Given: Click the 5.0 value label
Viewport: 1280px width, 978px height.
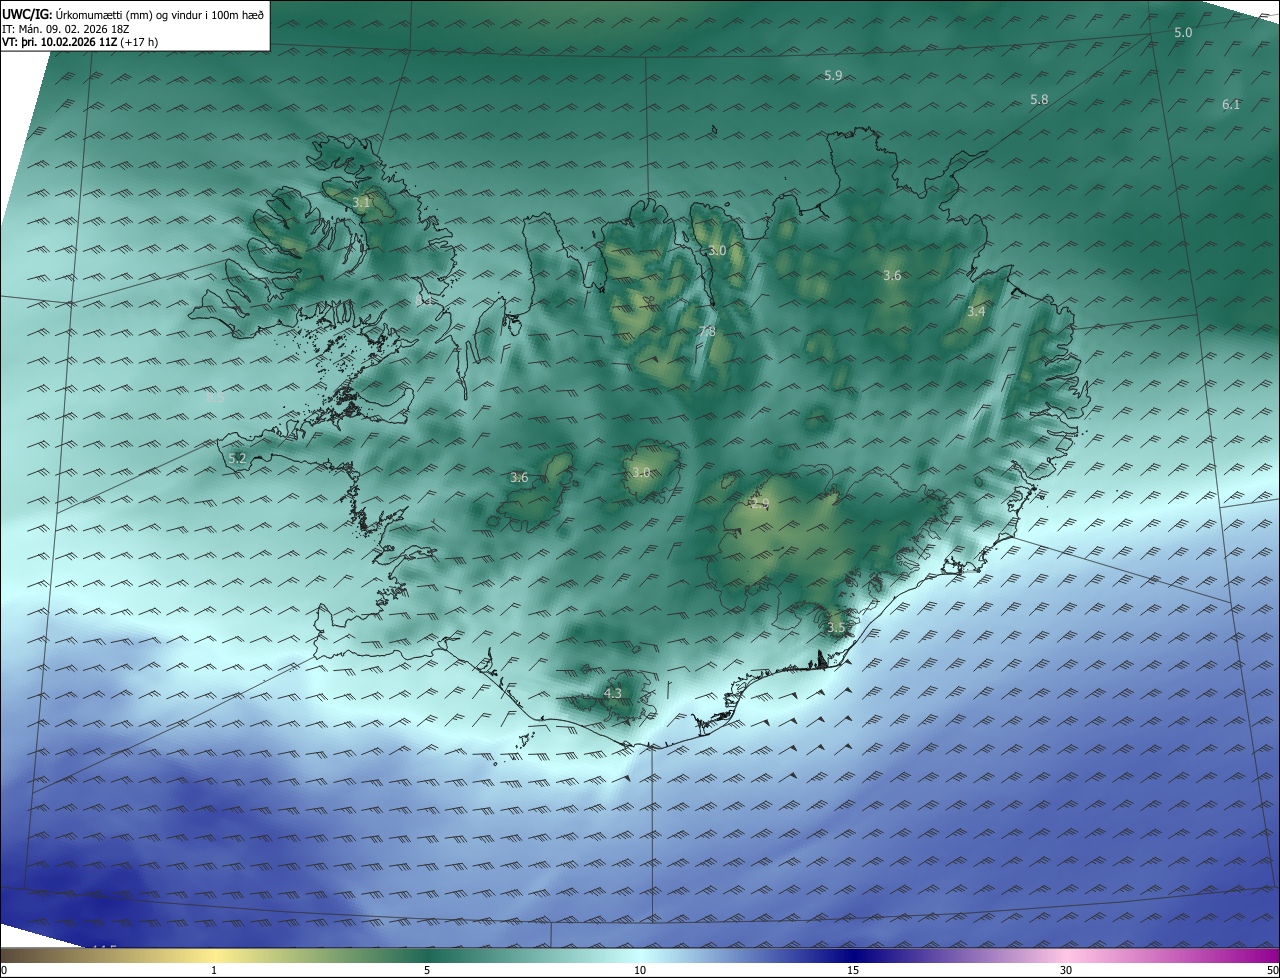Looking at the screenshot, I should (x=1183, y=33).
